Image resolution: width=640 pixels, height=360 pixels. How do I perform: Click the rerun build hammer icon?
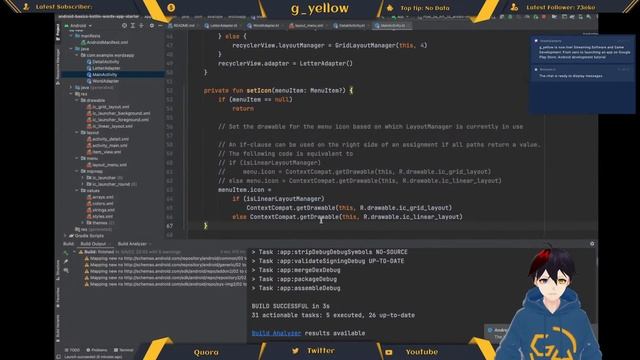66,253
